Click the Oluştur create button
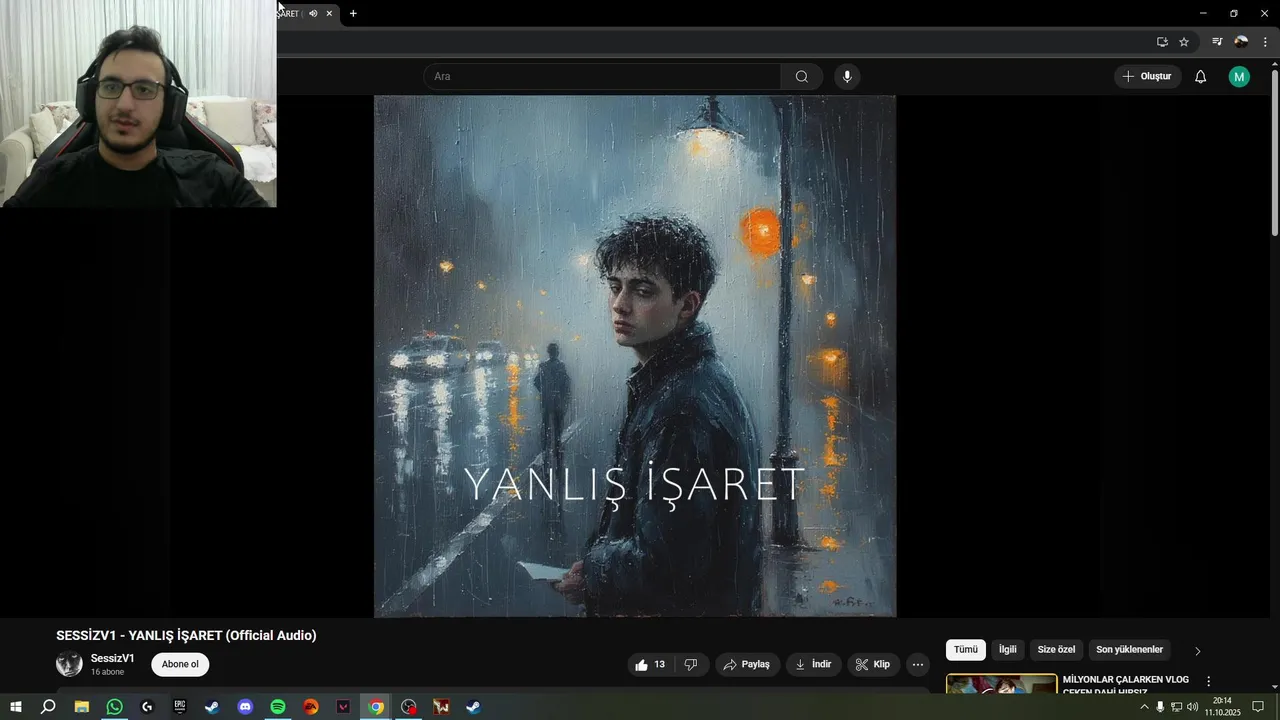The height and width of the screenshot is (720, 1280). pos(1147,77)
